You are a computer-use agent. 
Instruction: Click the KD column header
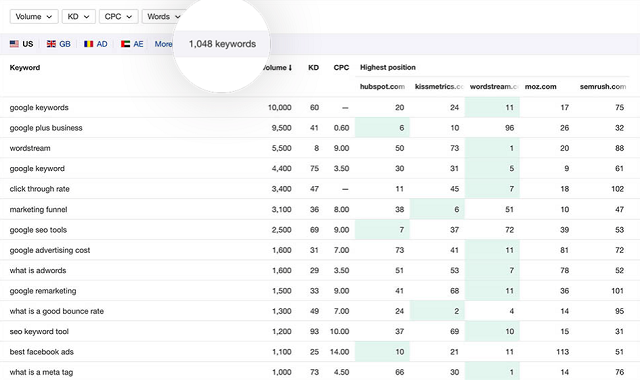313,68
